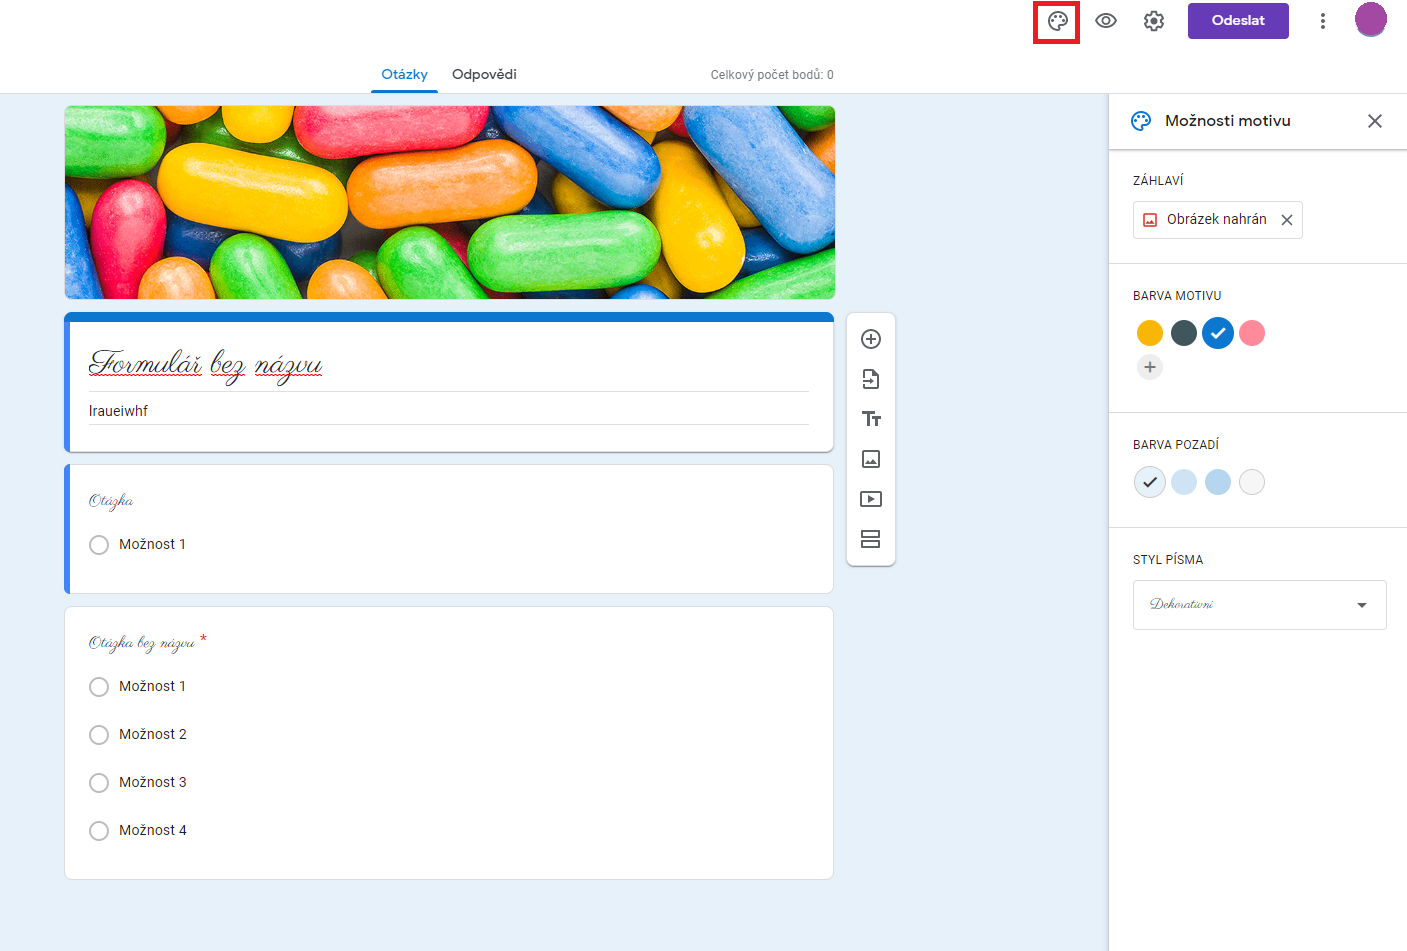Choose the medium blue background color
The image size is (1407, 951).
coord(1218,482)
